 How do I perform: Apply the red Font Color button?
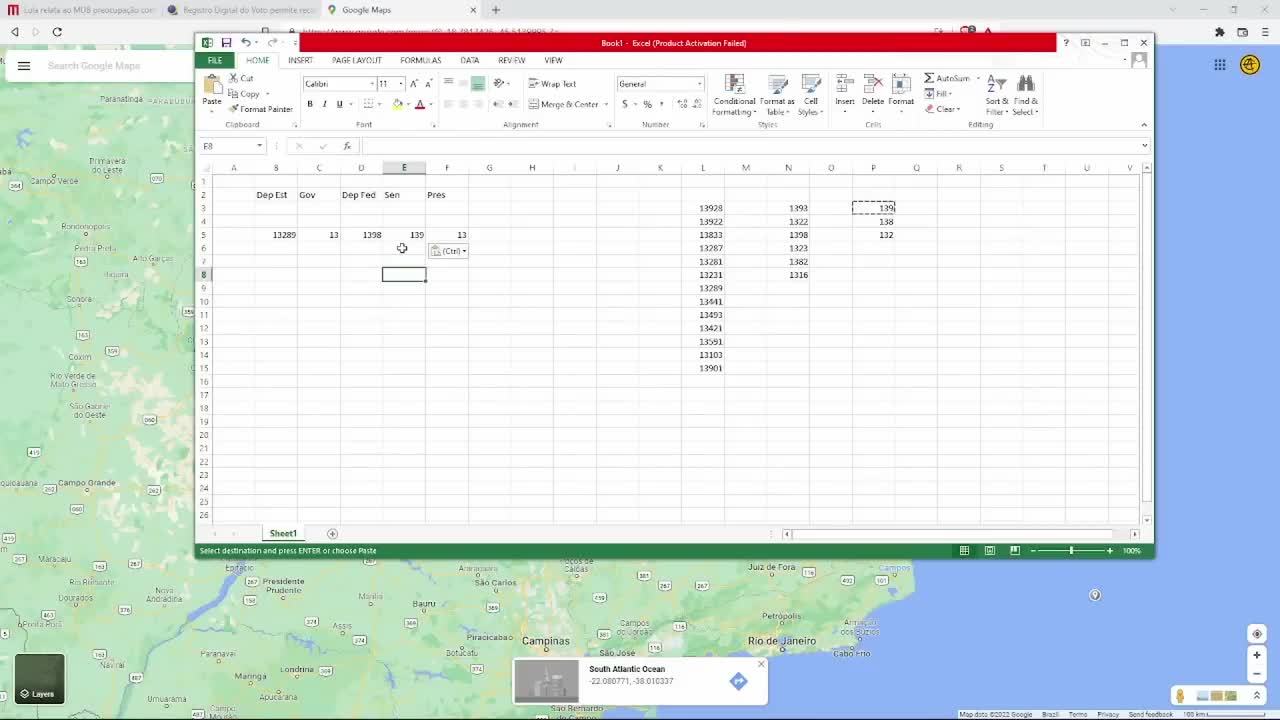(419, 104)
